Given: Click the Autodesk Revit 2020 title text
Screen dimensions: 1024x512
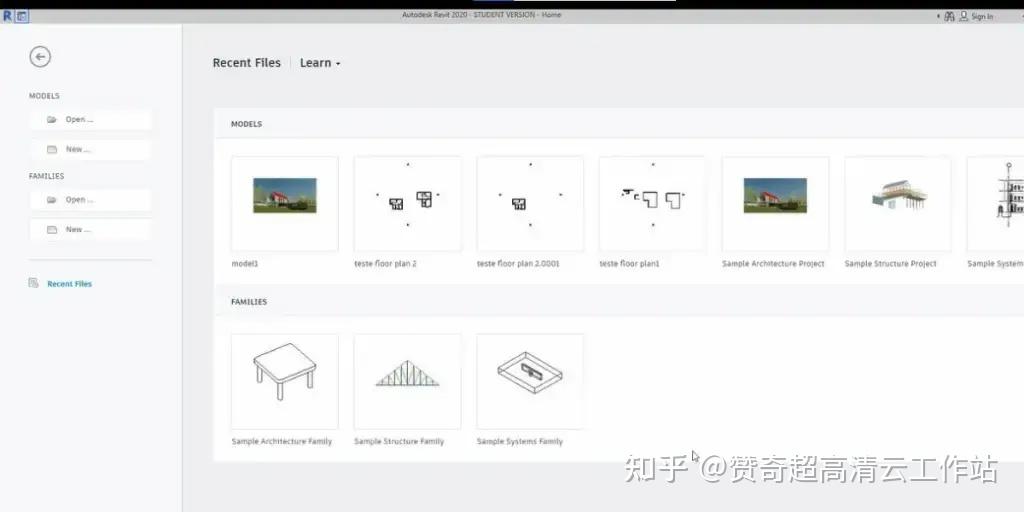Looking at the screenshot, I should 481,15.
